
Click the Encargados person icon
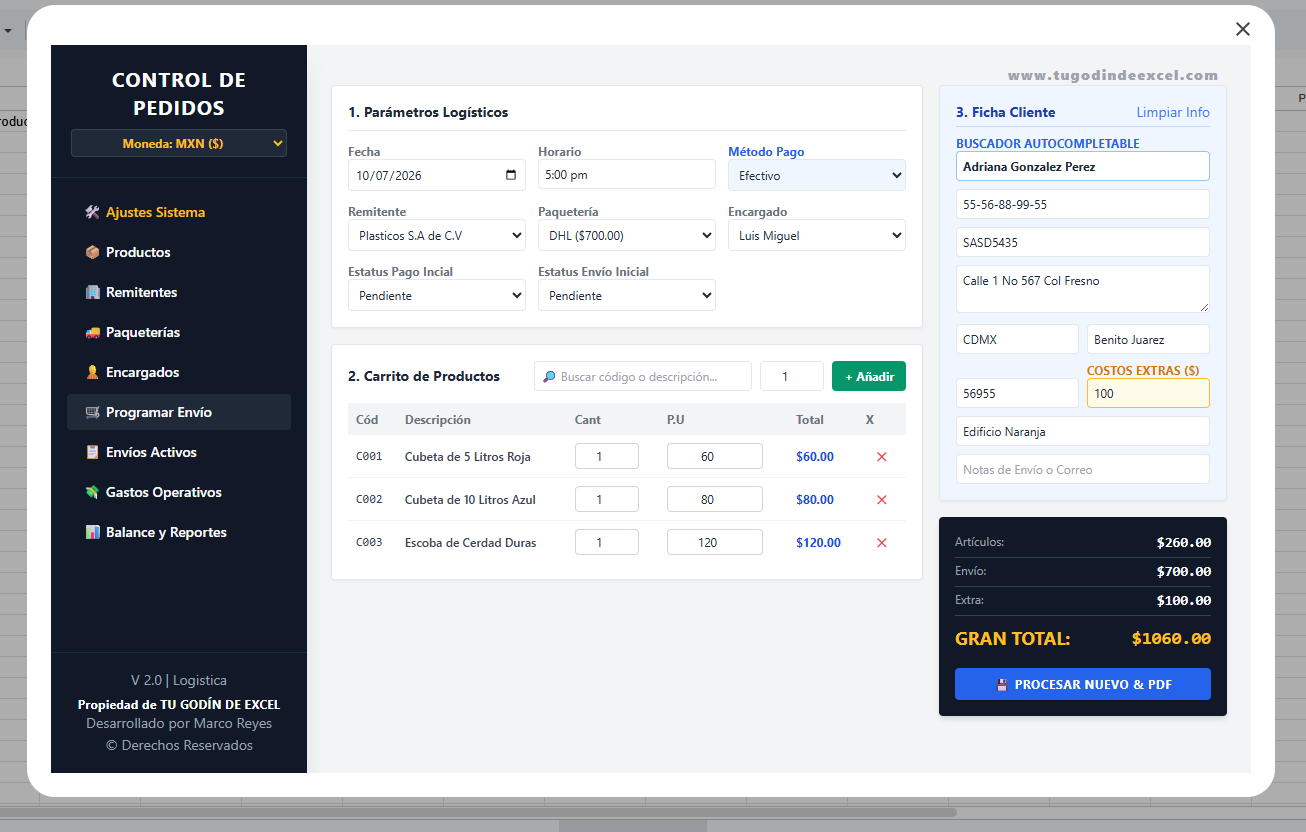click(92, 372)
